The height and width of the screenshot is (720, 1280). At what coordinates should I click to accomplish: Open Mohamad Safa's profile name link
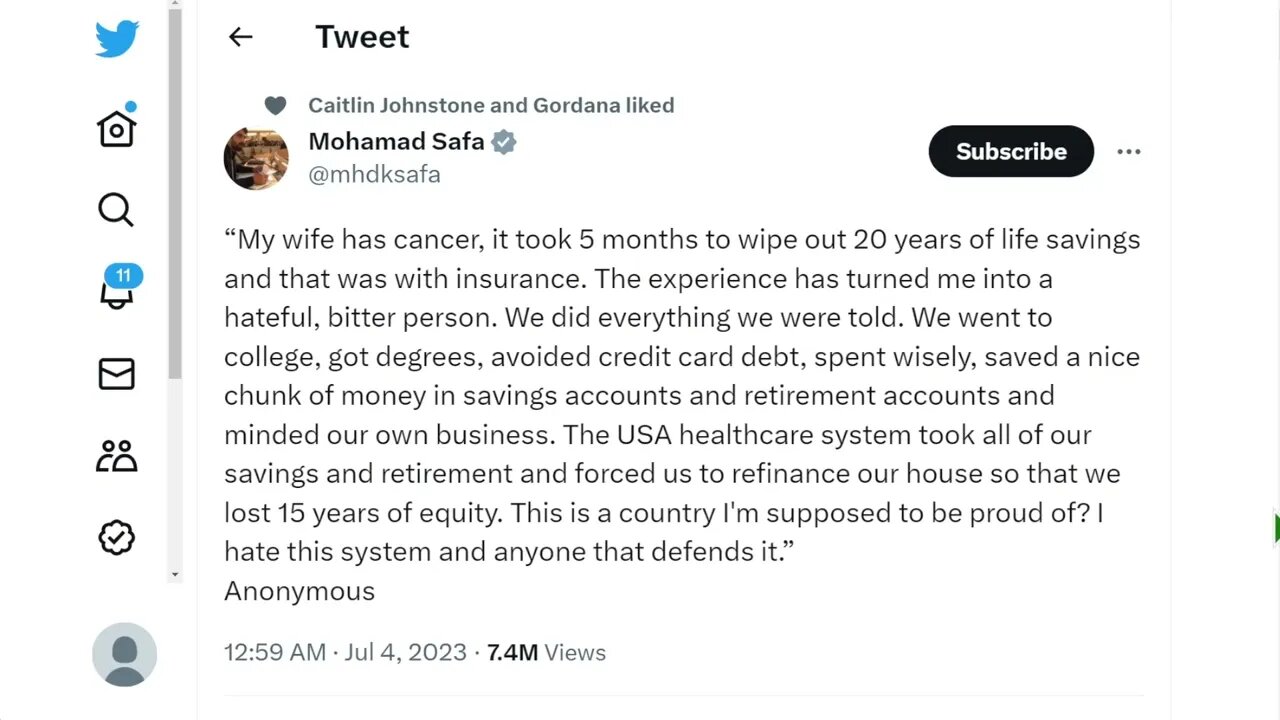pyautogui.click(x=396, y=141)
